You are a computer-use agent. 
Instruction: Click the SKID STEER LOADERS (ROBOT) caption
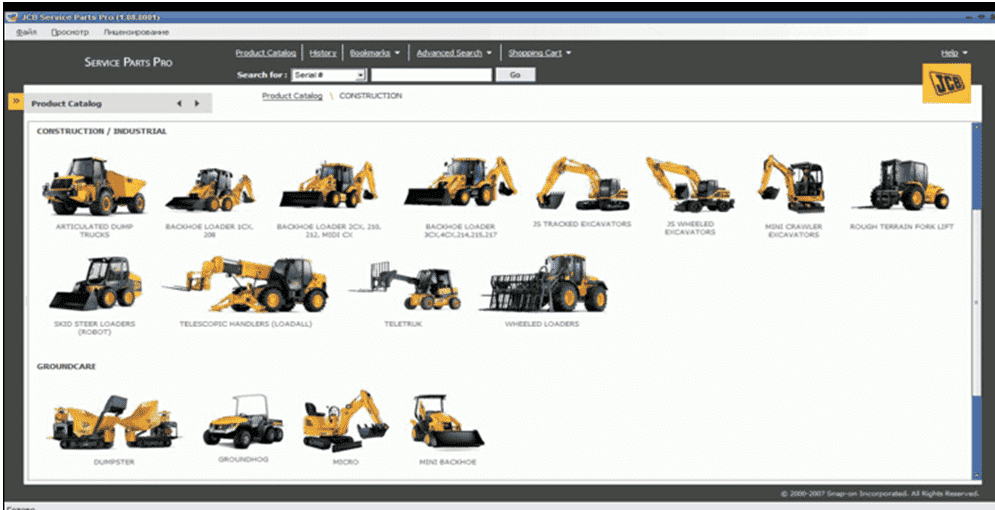95,327
